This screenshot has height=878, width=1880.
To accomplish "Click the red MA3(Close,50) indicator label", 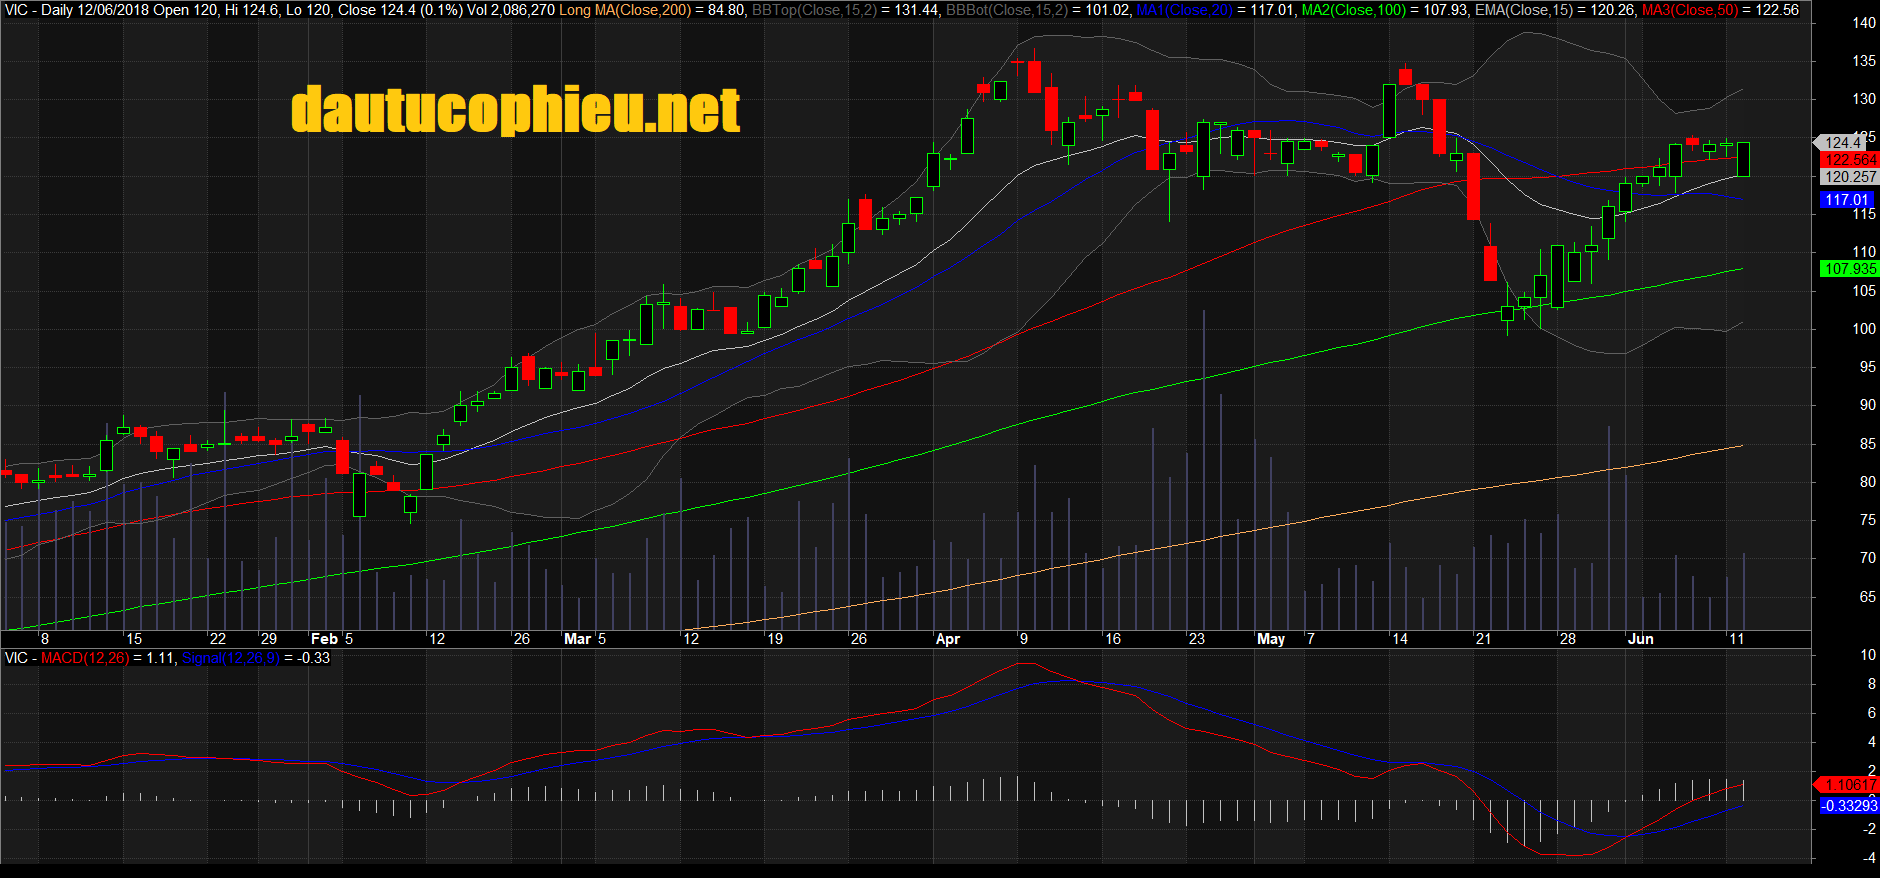I will pyautogui.click(x=1690, y=10).
